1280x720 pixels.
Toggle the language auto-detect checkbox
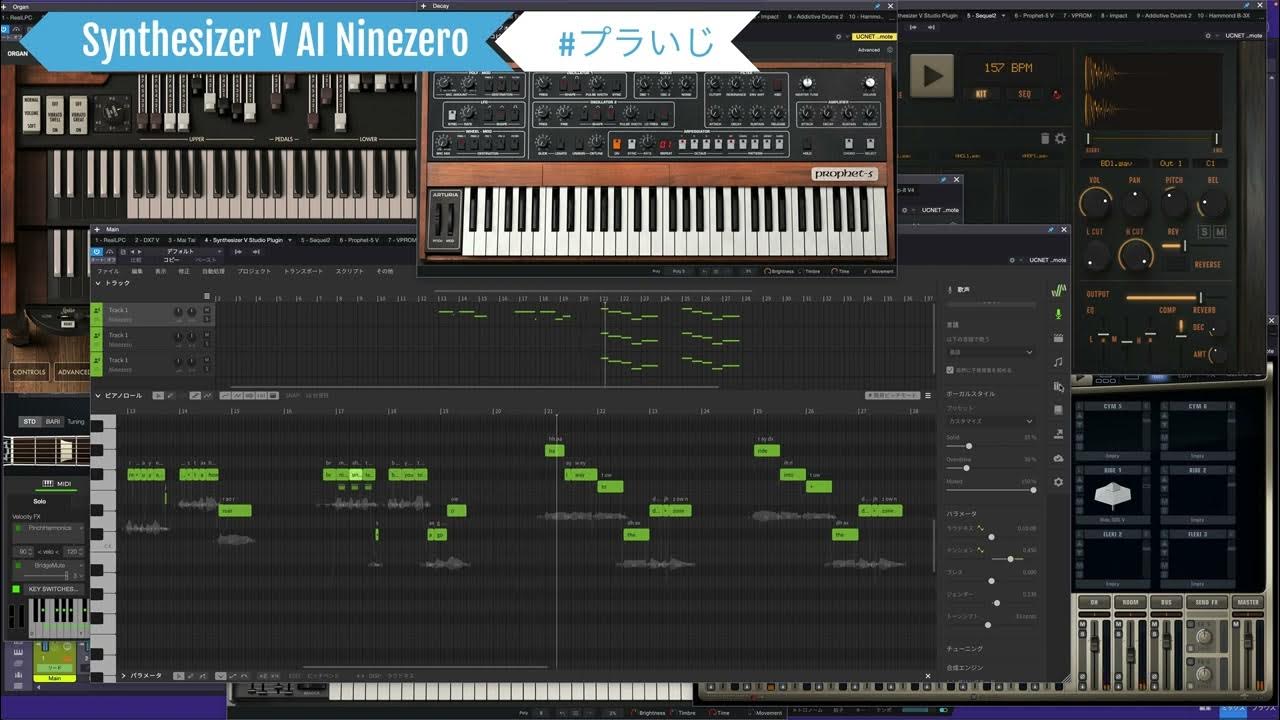tap(950, 370)
